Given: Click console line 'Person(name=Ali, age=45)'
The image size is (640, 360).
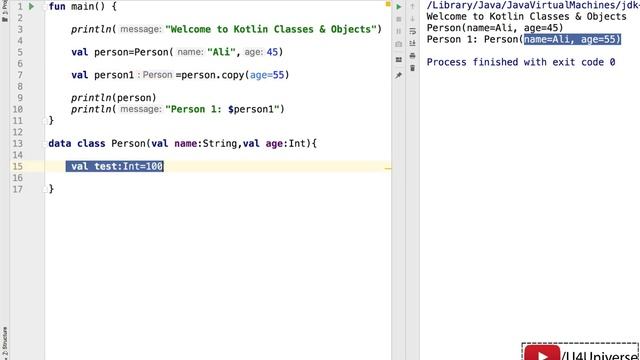Looking at the screenshot, I should pos(495,28).
